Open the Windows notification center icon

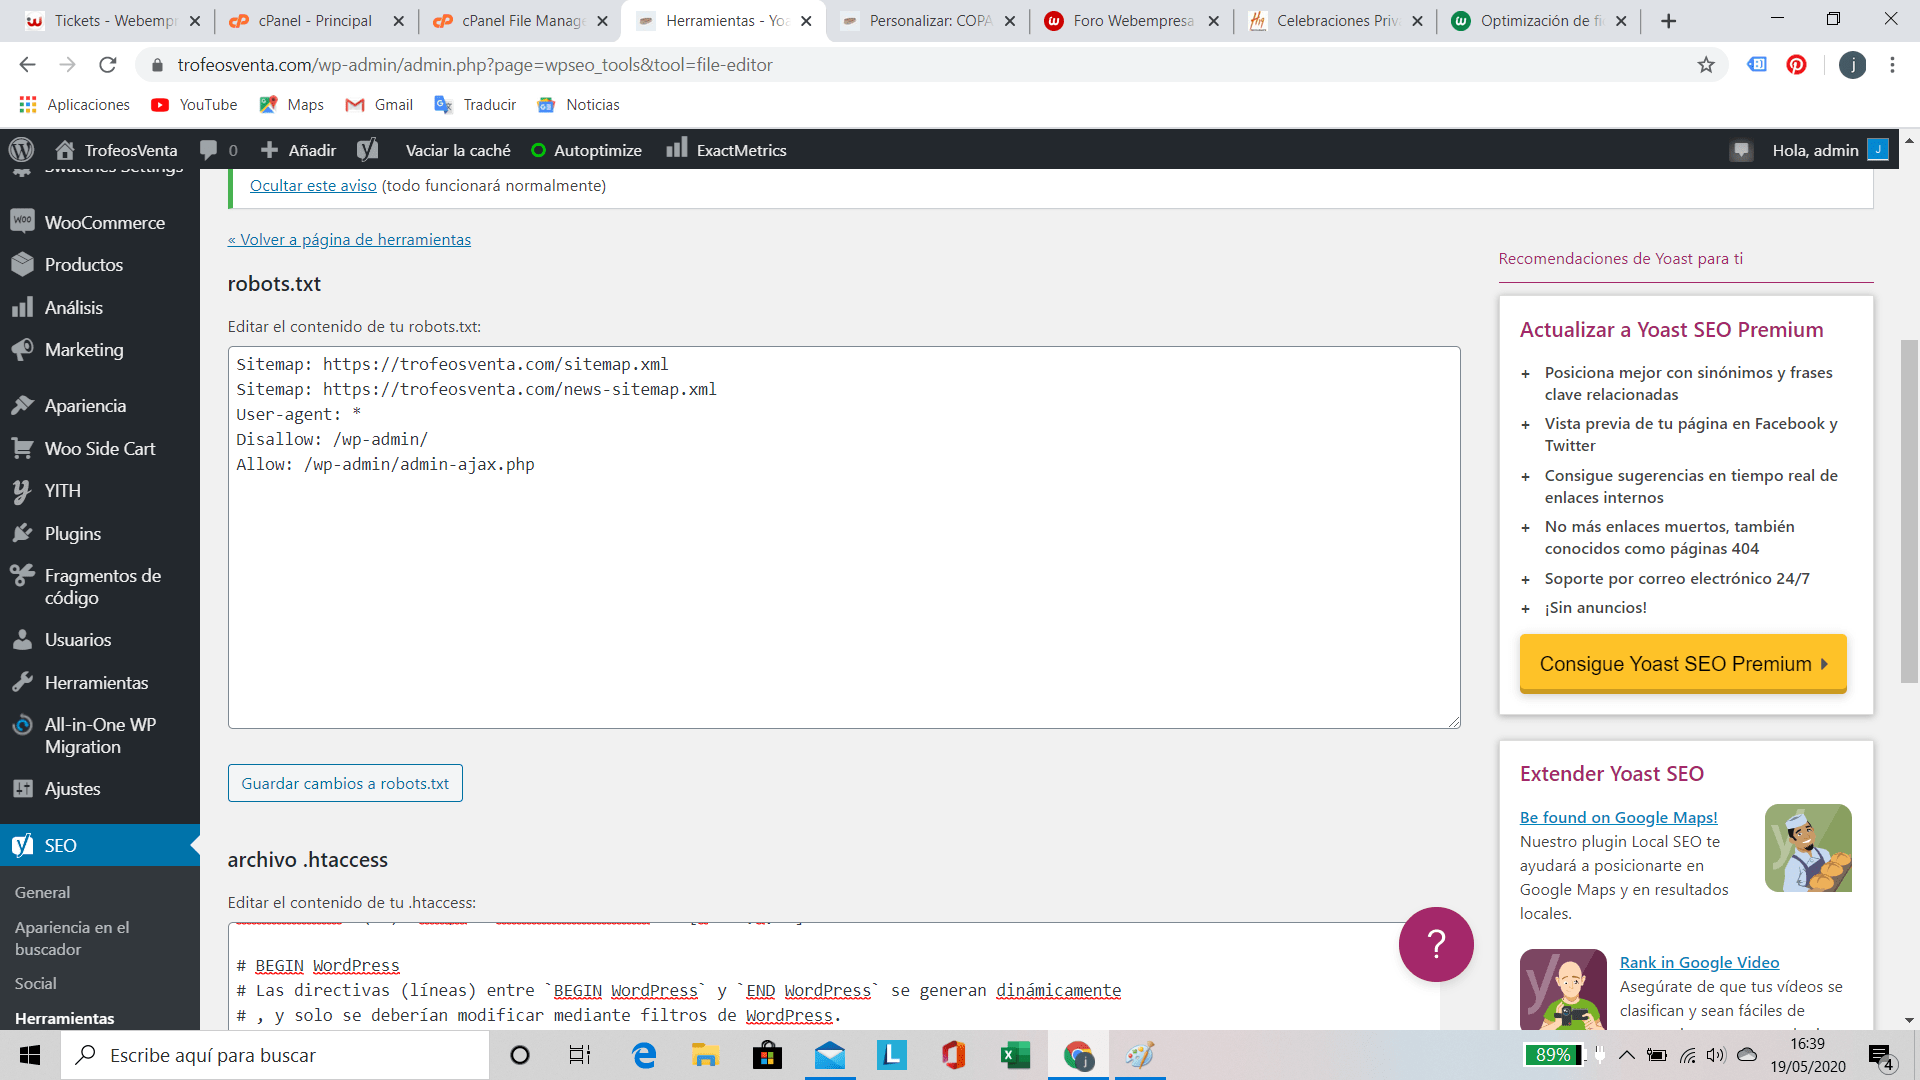(1881, 1056)
